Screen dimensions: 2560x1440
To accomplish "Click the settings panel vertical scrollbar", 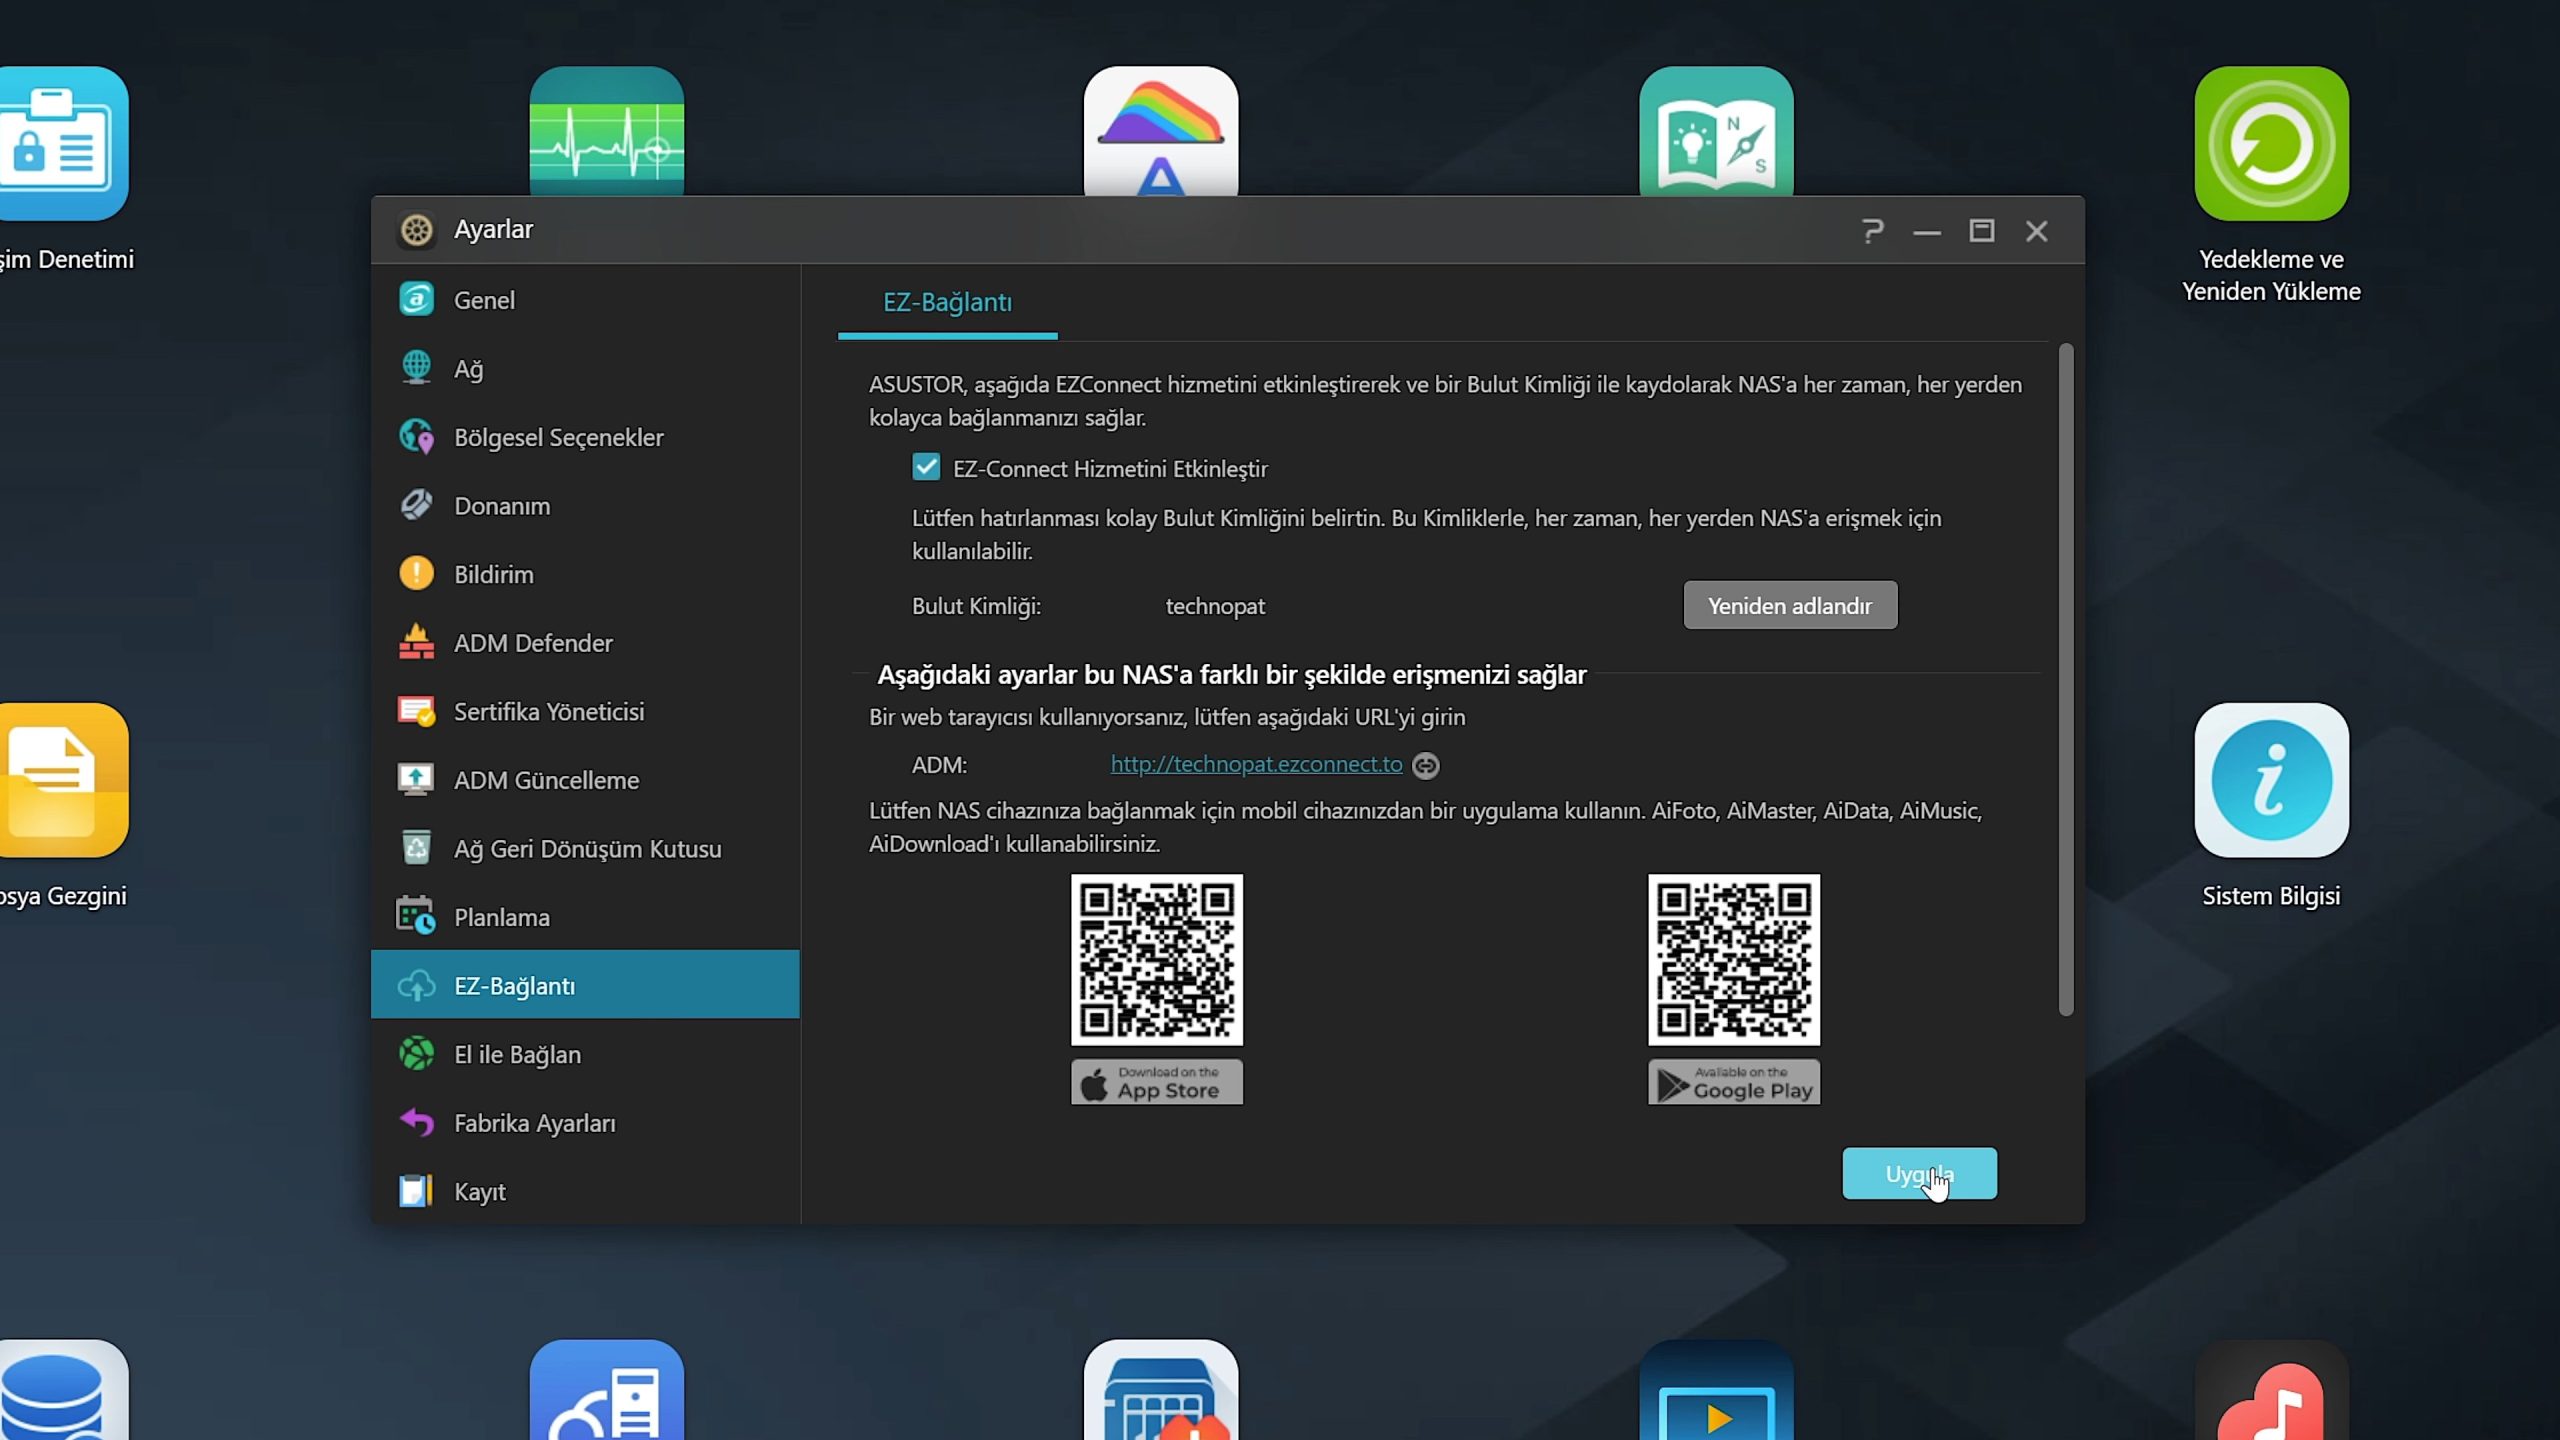I will pyautogui.click(x=2065, y=680).
